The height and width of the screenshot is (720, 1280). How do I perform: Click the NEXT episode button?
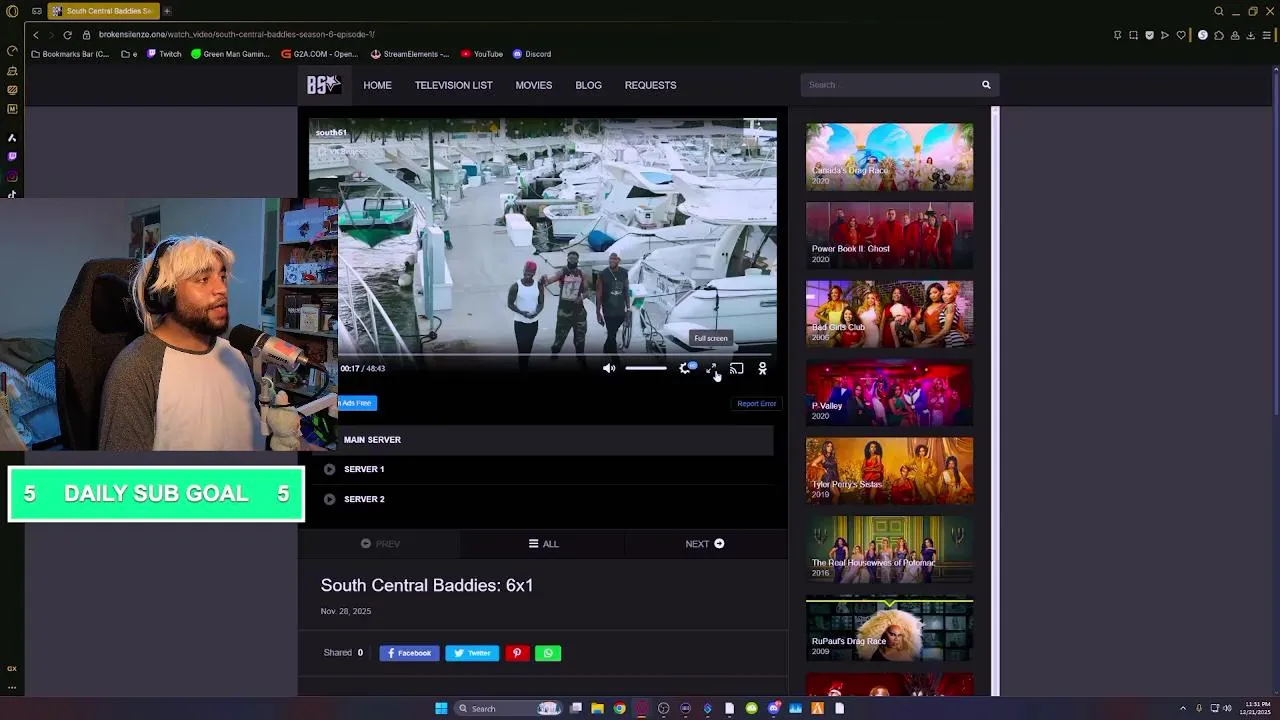[x=705, y=544]
